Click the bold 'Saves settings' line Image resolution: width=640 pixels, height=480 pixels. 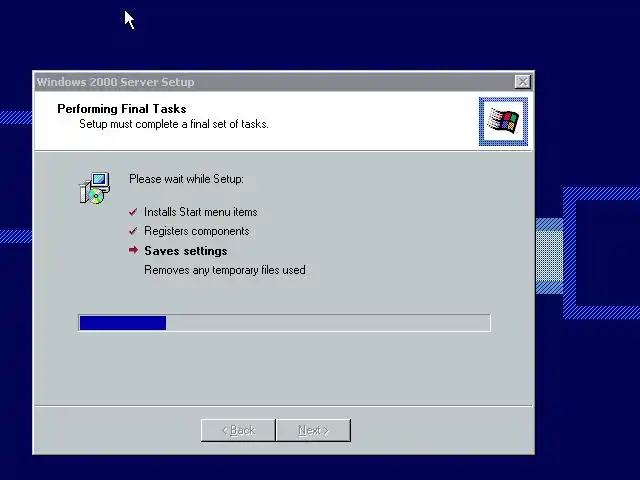tap(186, 251)
